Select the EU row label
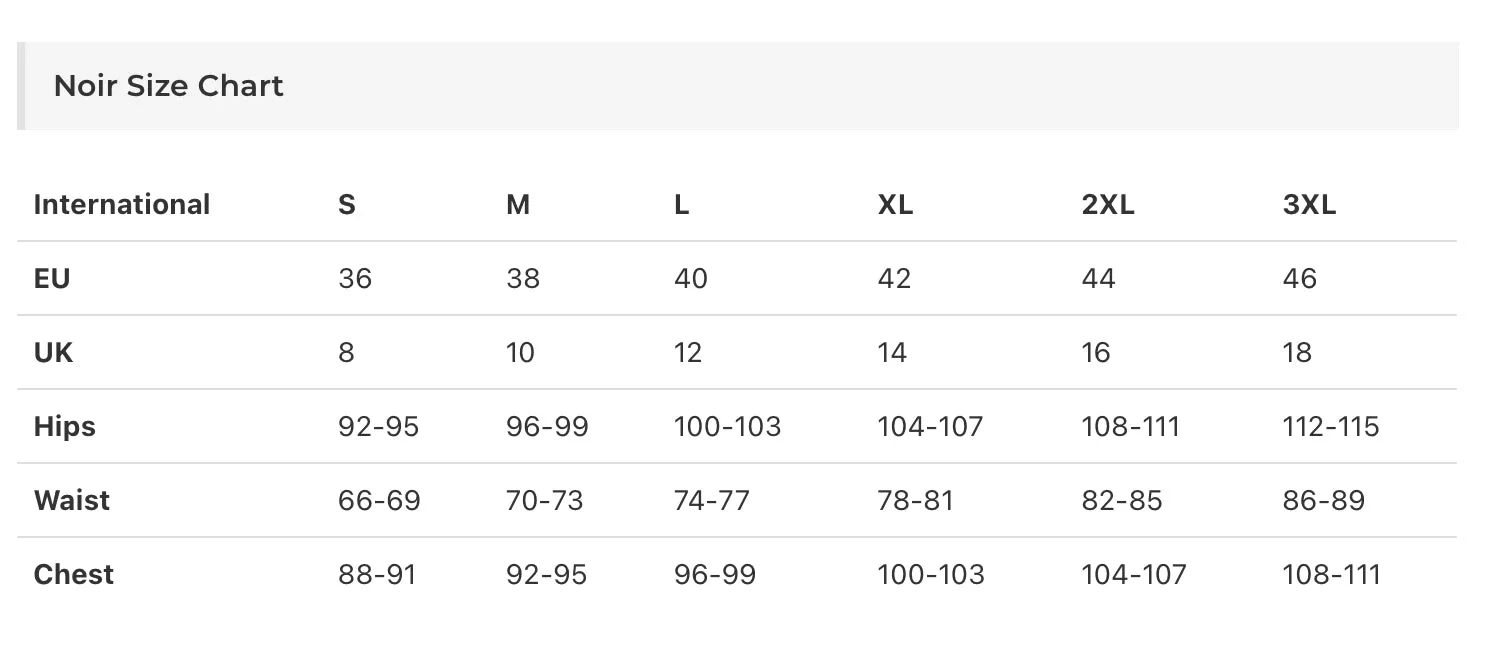 52,278
